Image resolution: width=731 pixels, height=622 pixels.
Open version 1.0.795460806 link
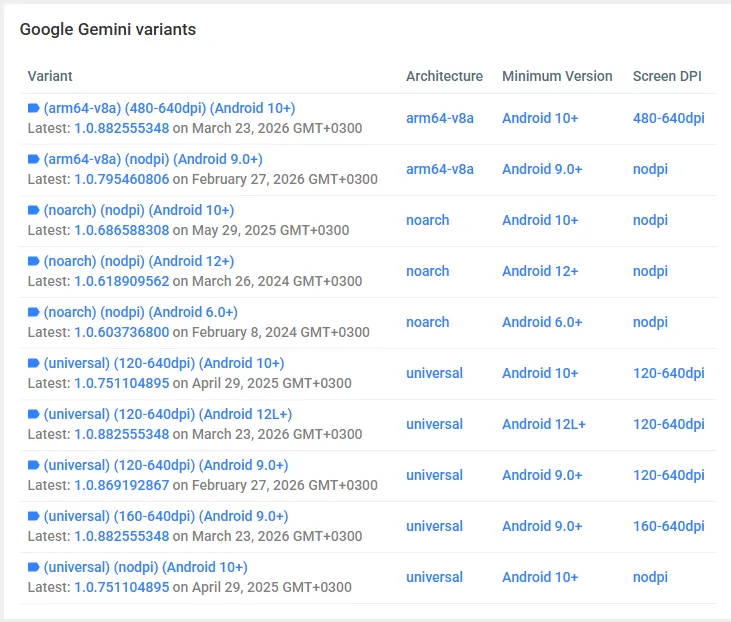(121, 180)
